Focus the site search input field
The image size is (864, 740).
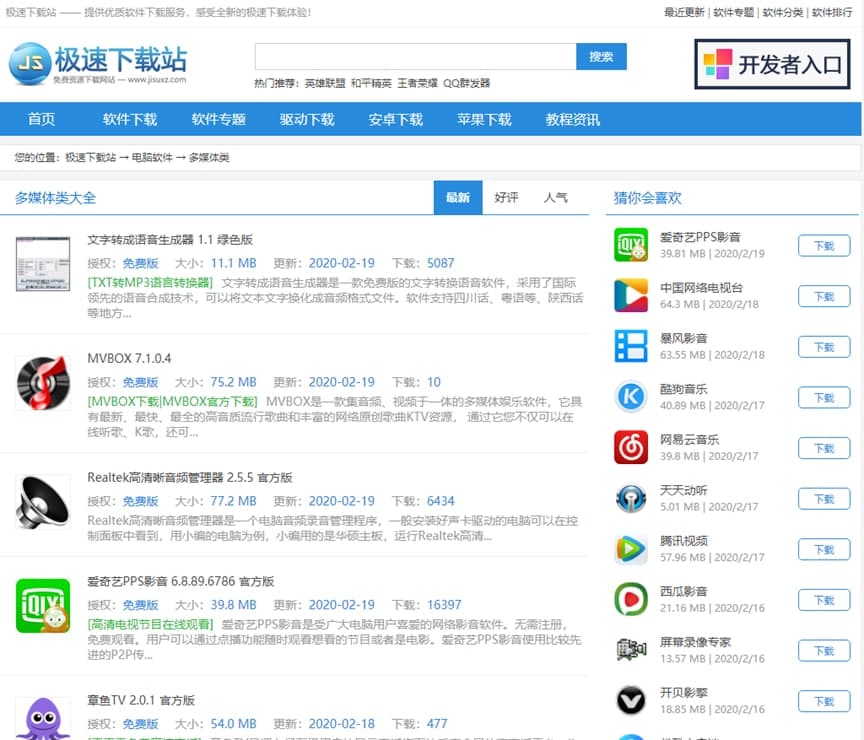[x=415, y=57]
